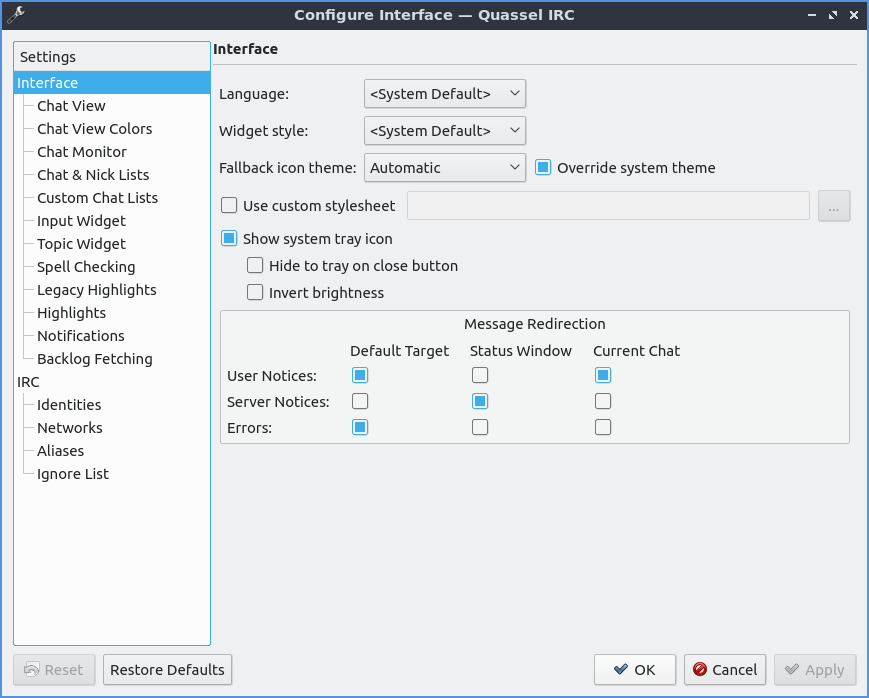Toggle Invert brightness checkbox
The height and width of the screenshot is (698, 869).
click(256, 293)
